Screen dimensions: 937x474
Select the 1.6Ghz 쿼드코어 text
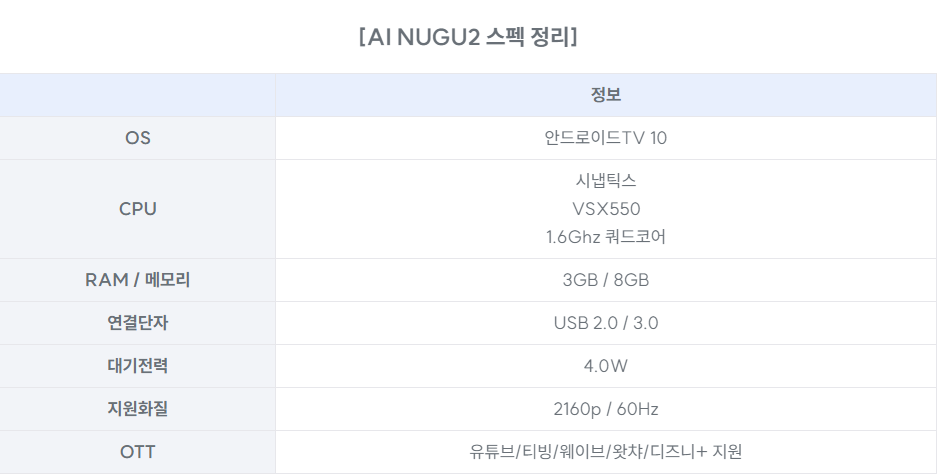(x=606, y=237)
